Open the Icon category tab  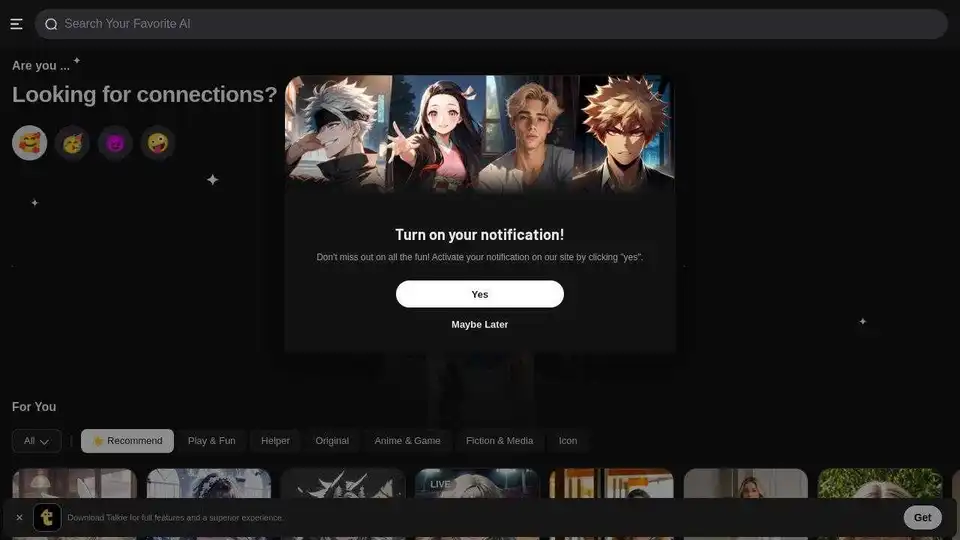[x=568, y=441]
